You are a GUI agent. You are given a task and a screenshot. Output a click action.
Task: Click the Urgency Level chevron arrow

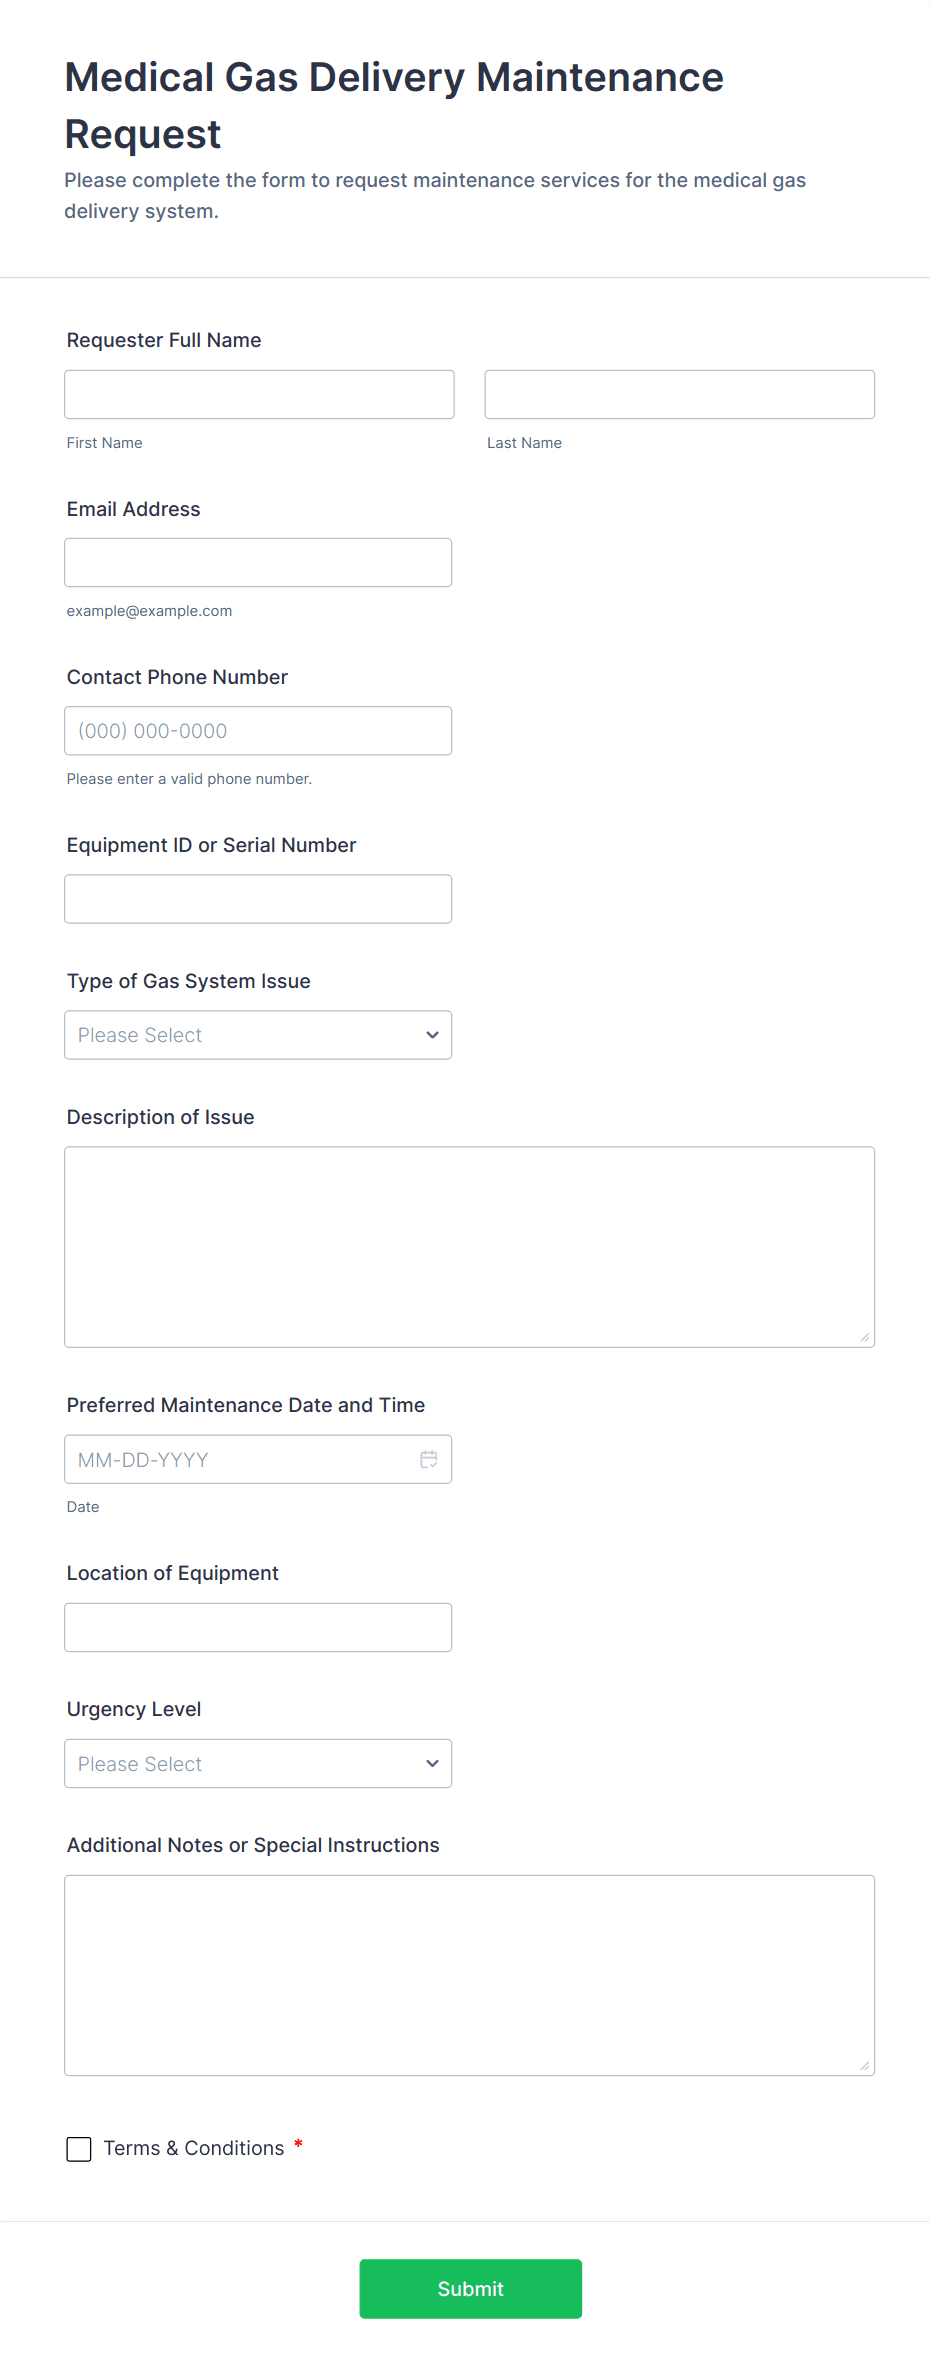point(432,1764)
